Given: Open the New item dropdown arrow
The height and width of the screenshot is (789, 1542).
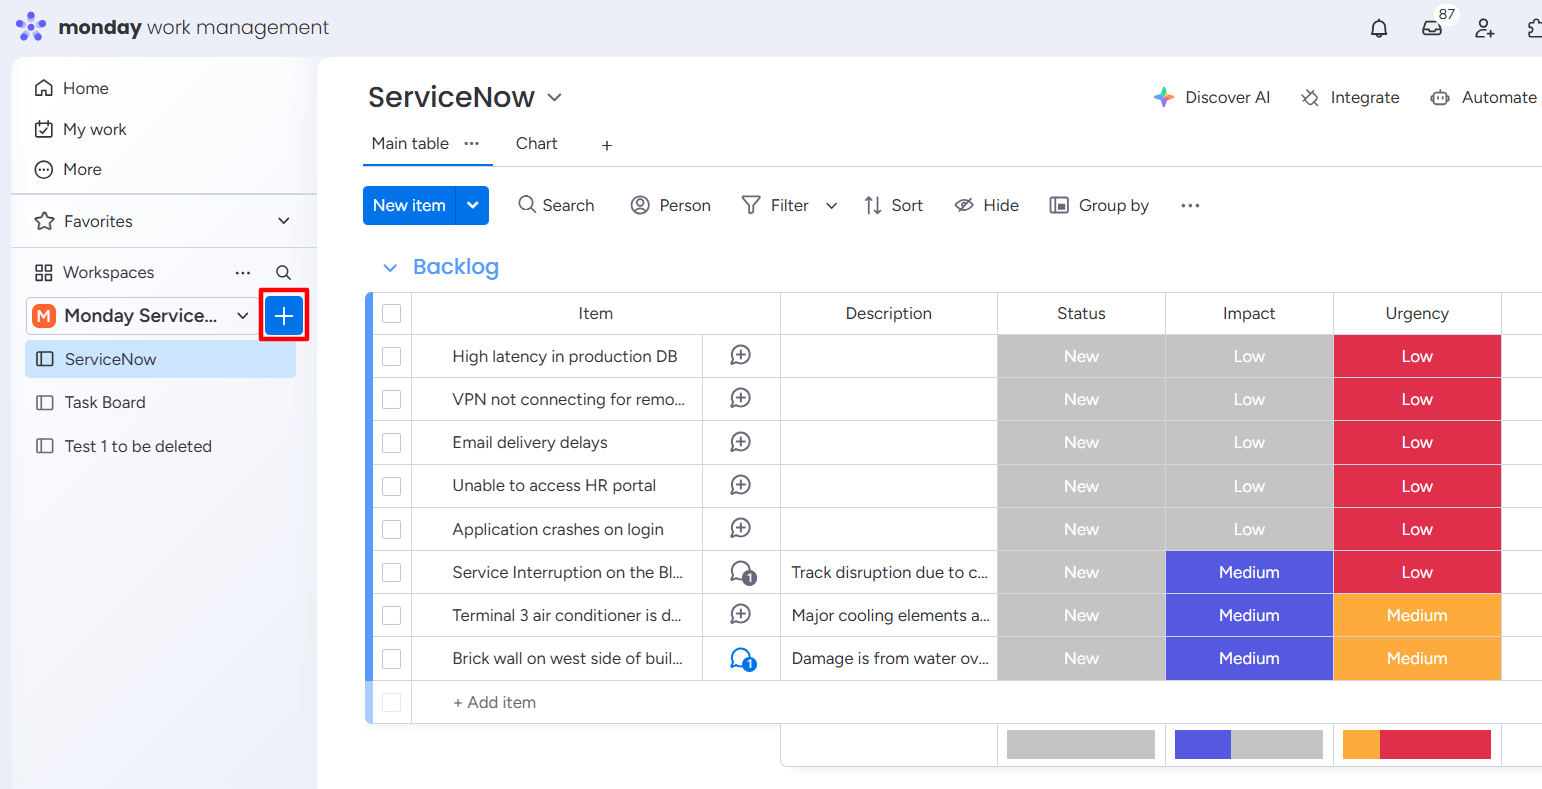Looking at the screenshot, I should [472, 205].
